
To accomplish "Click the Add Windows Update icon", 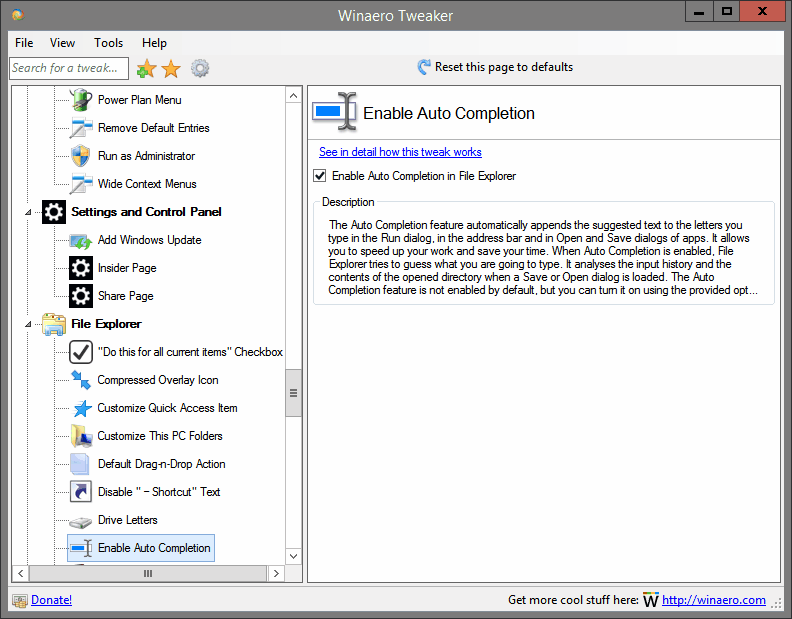I will tap(81, 240).
